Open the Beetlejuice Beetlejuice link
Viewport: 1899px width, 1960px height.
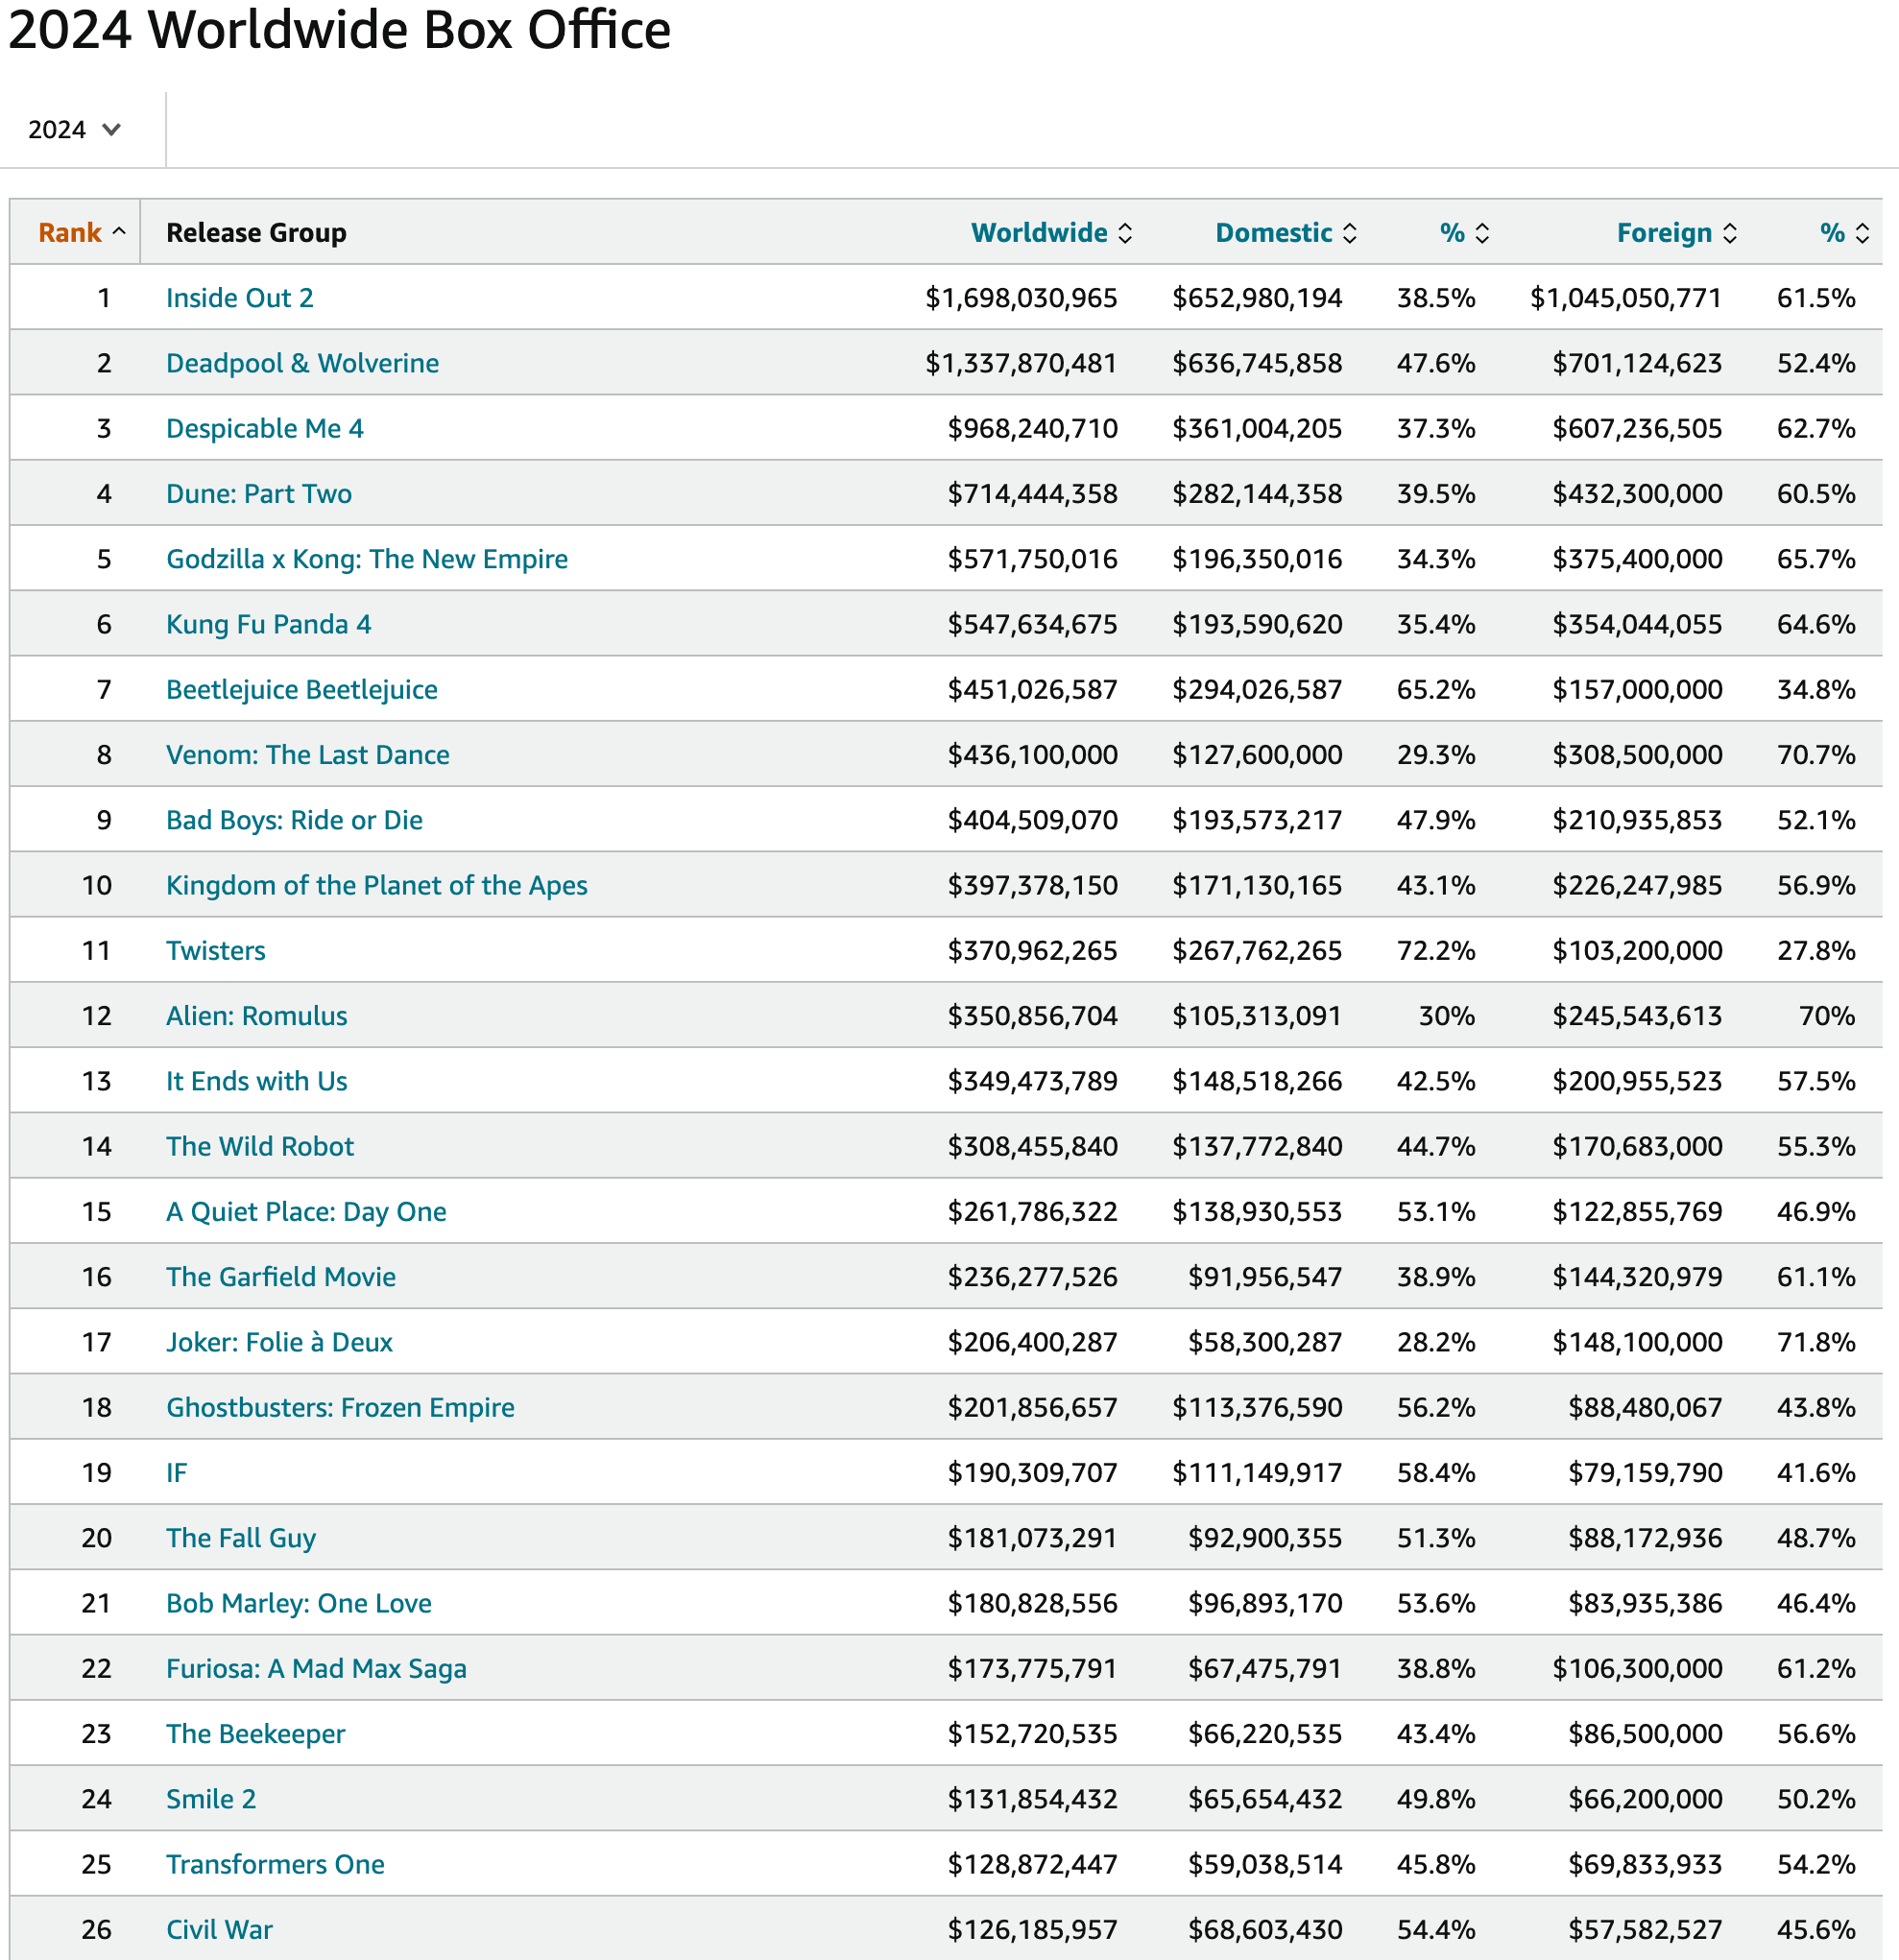(301, 690)
